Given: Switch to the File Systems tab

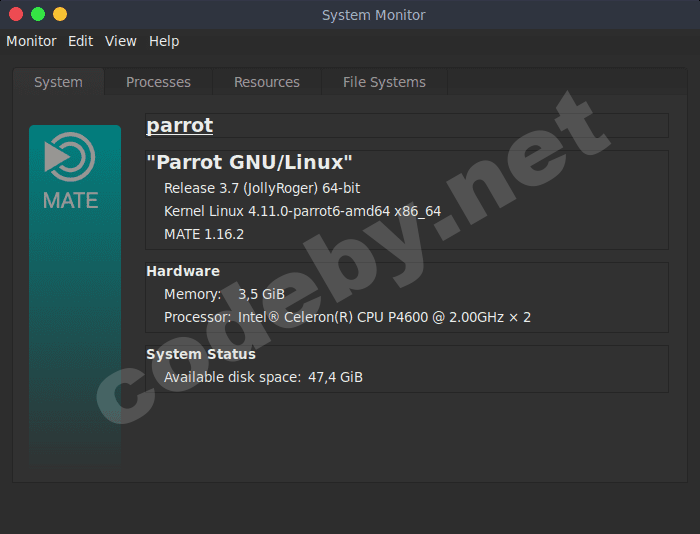Looking at the screenshot, I should click(384, 82).
